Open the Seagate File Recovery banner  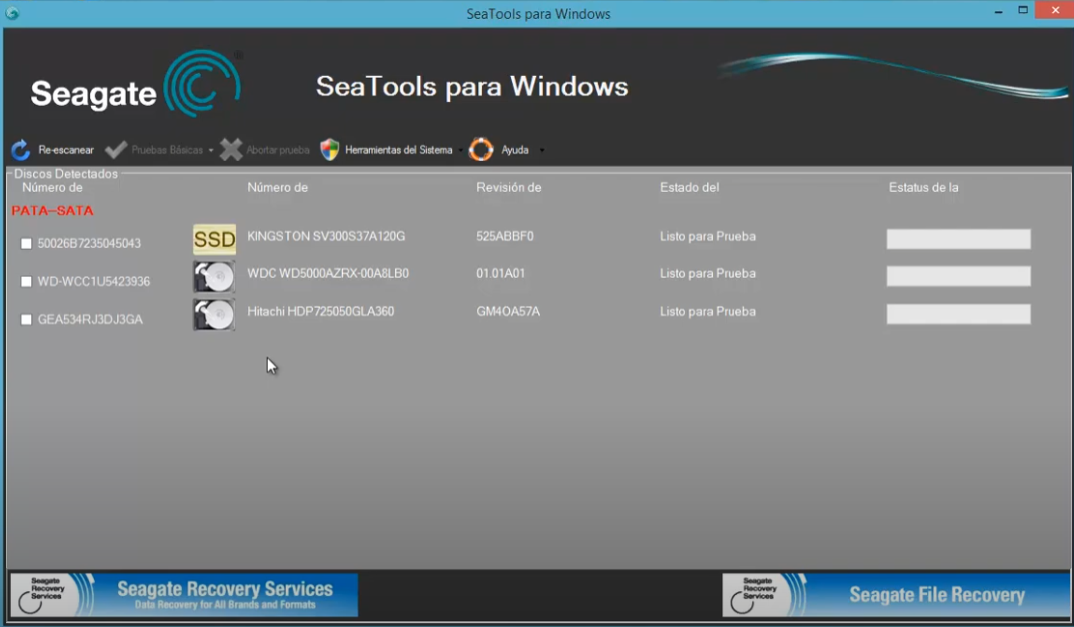[895, 595]
